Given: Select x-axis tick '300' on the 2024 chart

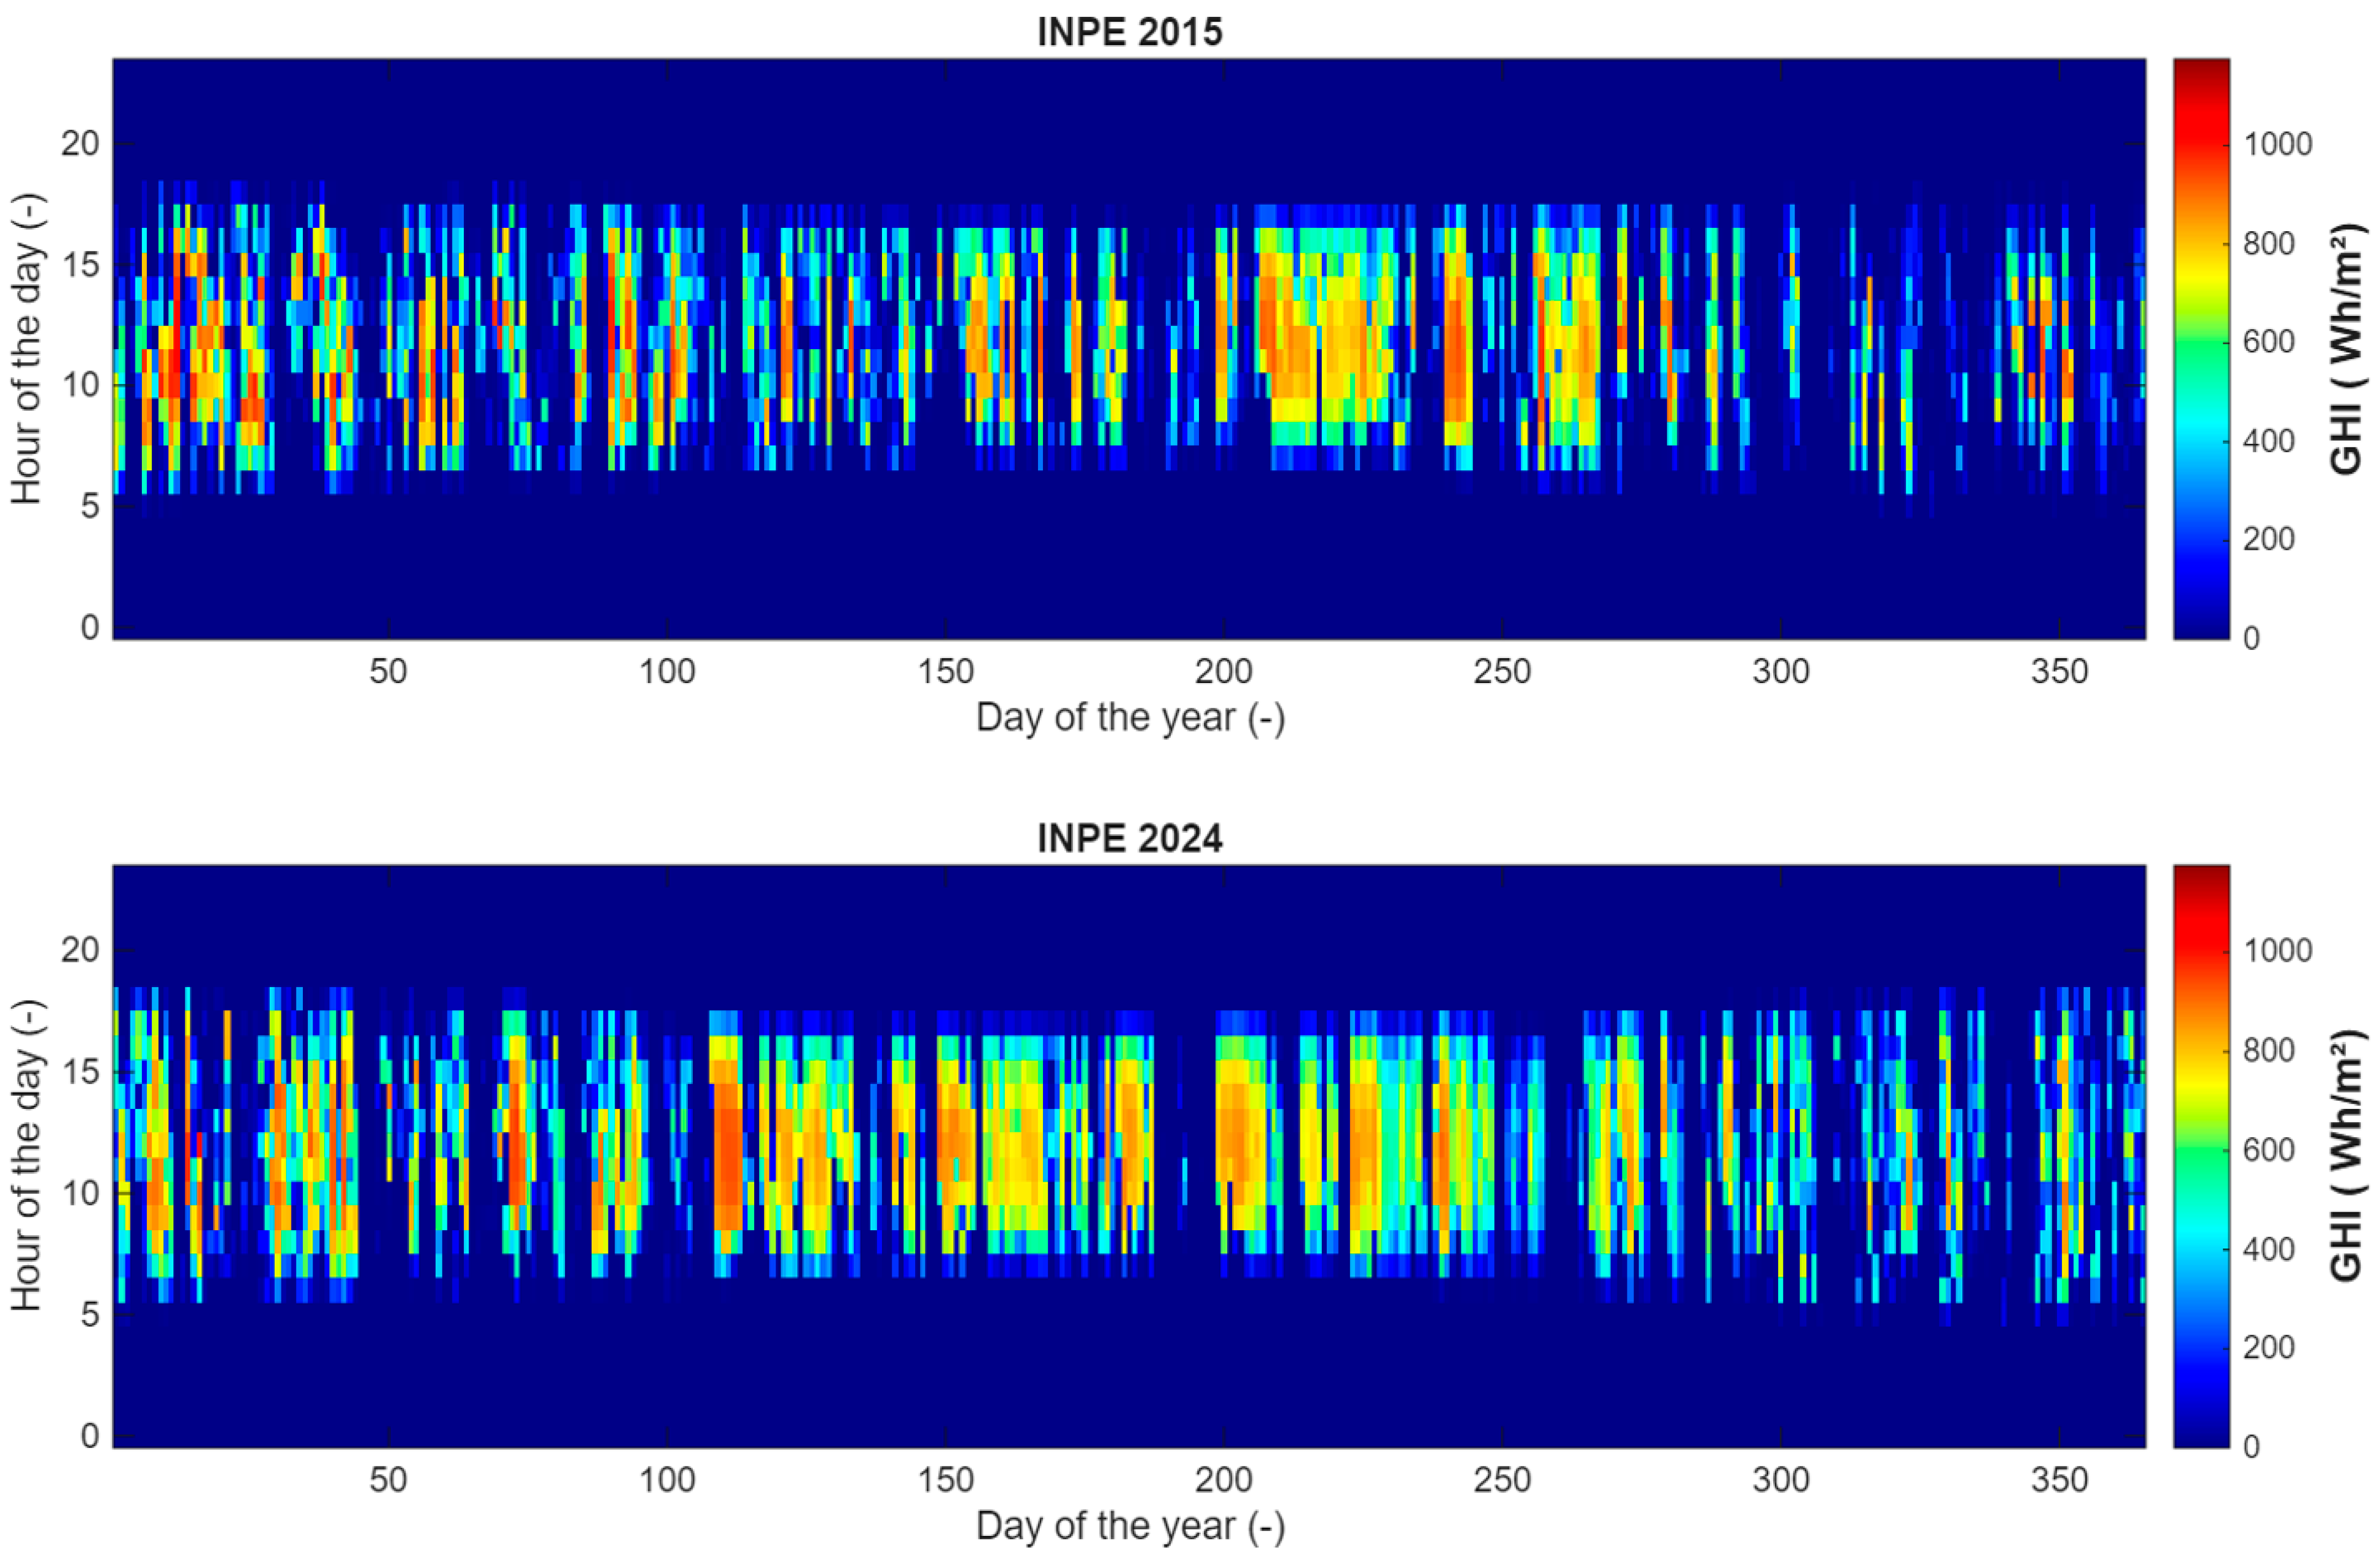Looking at the screenshot, I should pyautogui.click(x=1781, y=1479).
